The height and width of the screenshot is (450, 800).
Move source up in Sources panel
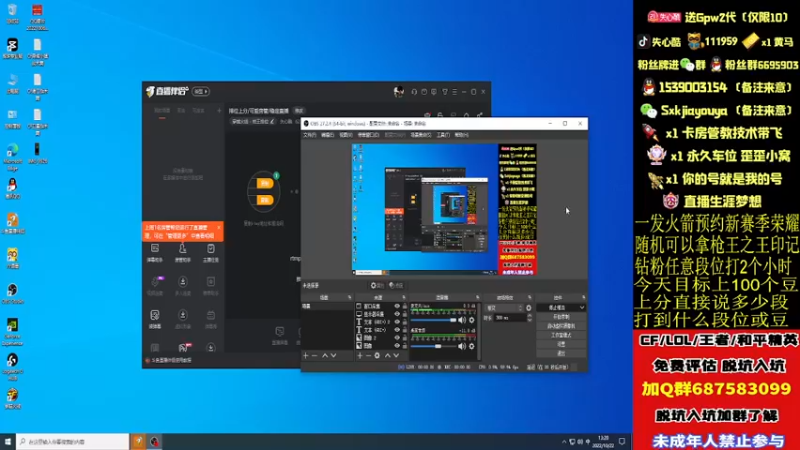387,356
